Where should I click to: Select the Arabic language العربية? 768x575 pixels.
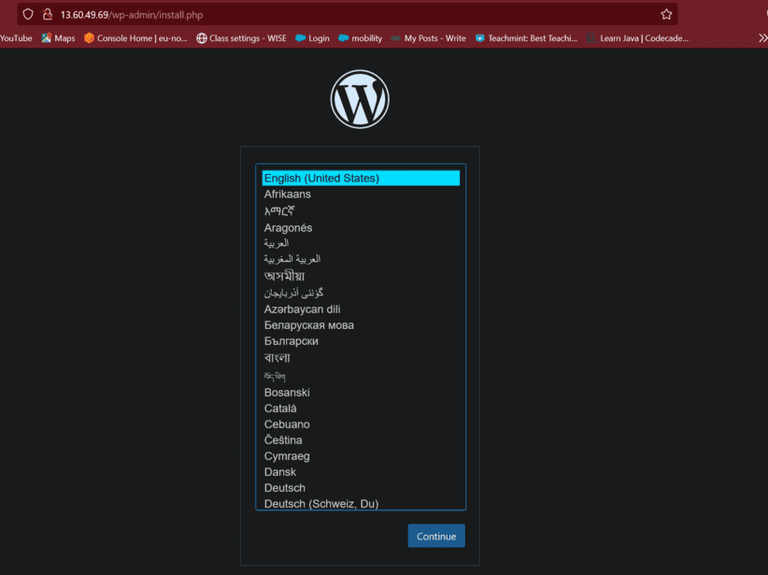(361, 243)
